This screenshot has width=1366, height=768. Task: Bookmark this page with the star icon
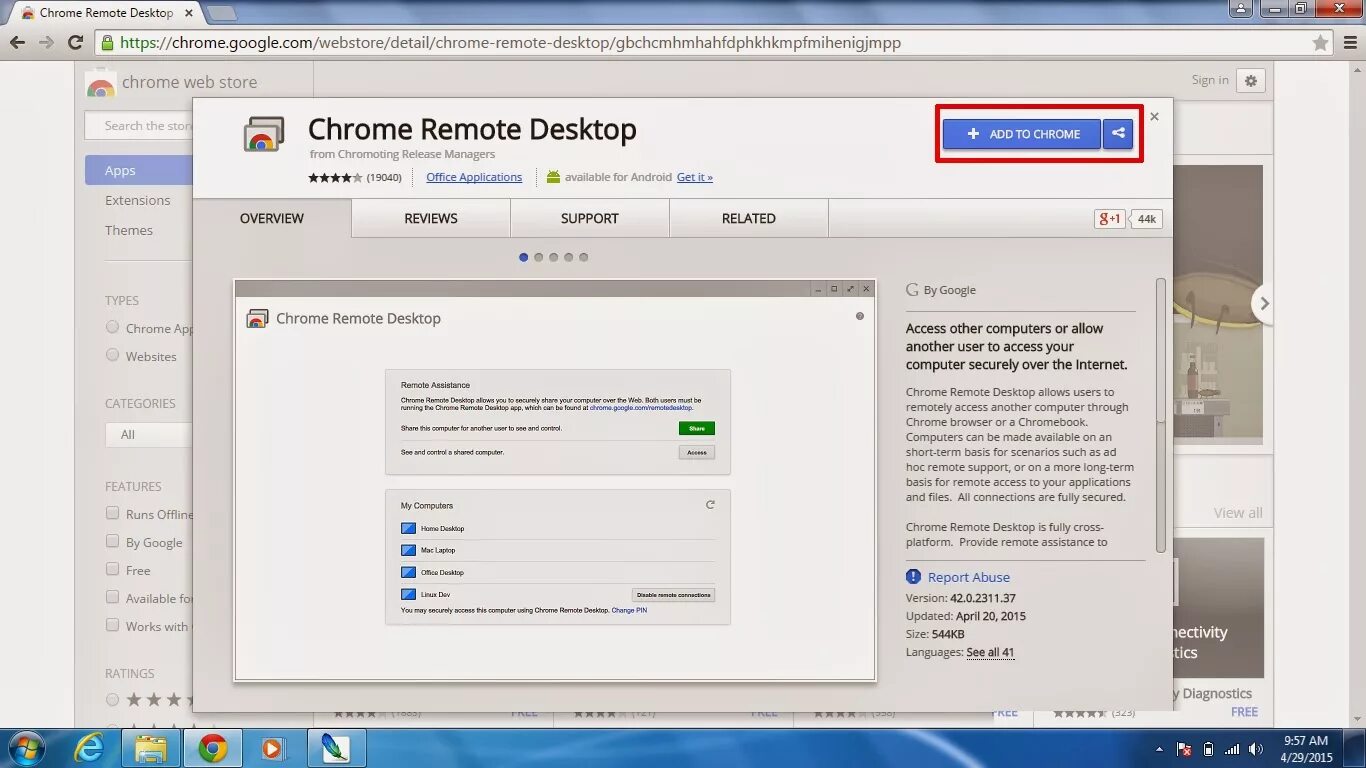(1320, 43)
